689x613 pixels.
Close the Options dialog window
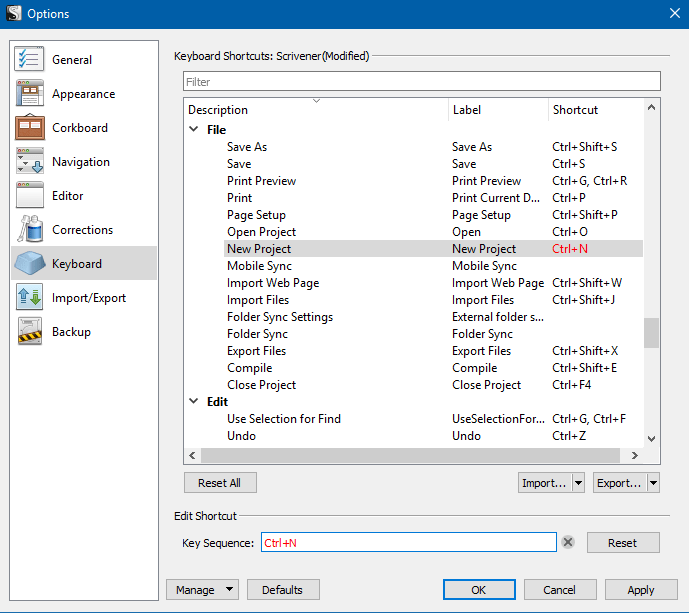(x=675, y=13)
